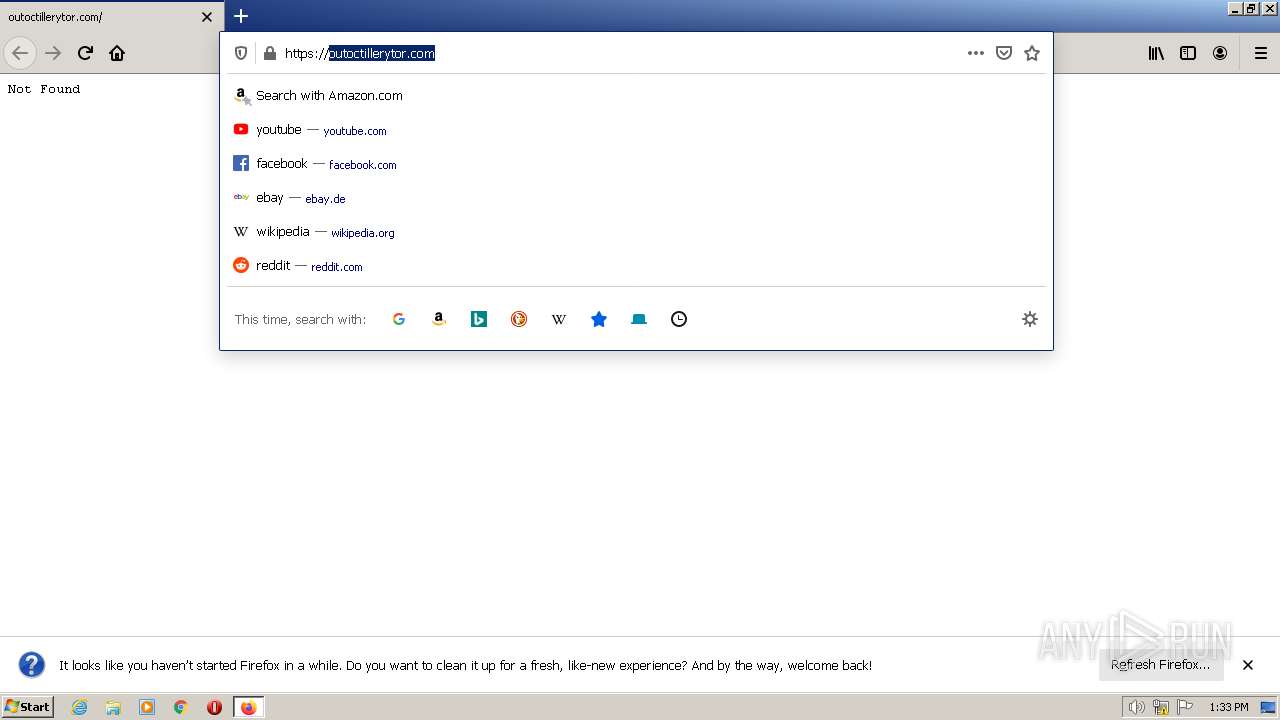This screenshot has width=1280, height=720.
Task: Go forward using the forward arrow button
Action: coord(53,53)
